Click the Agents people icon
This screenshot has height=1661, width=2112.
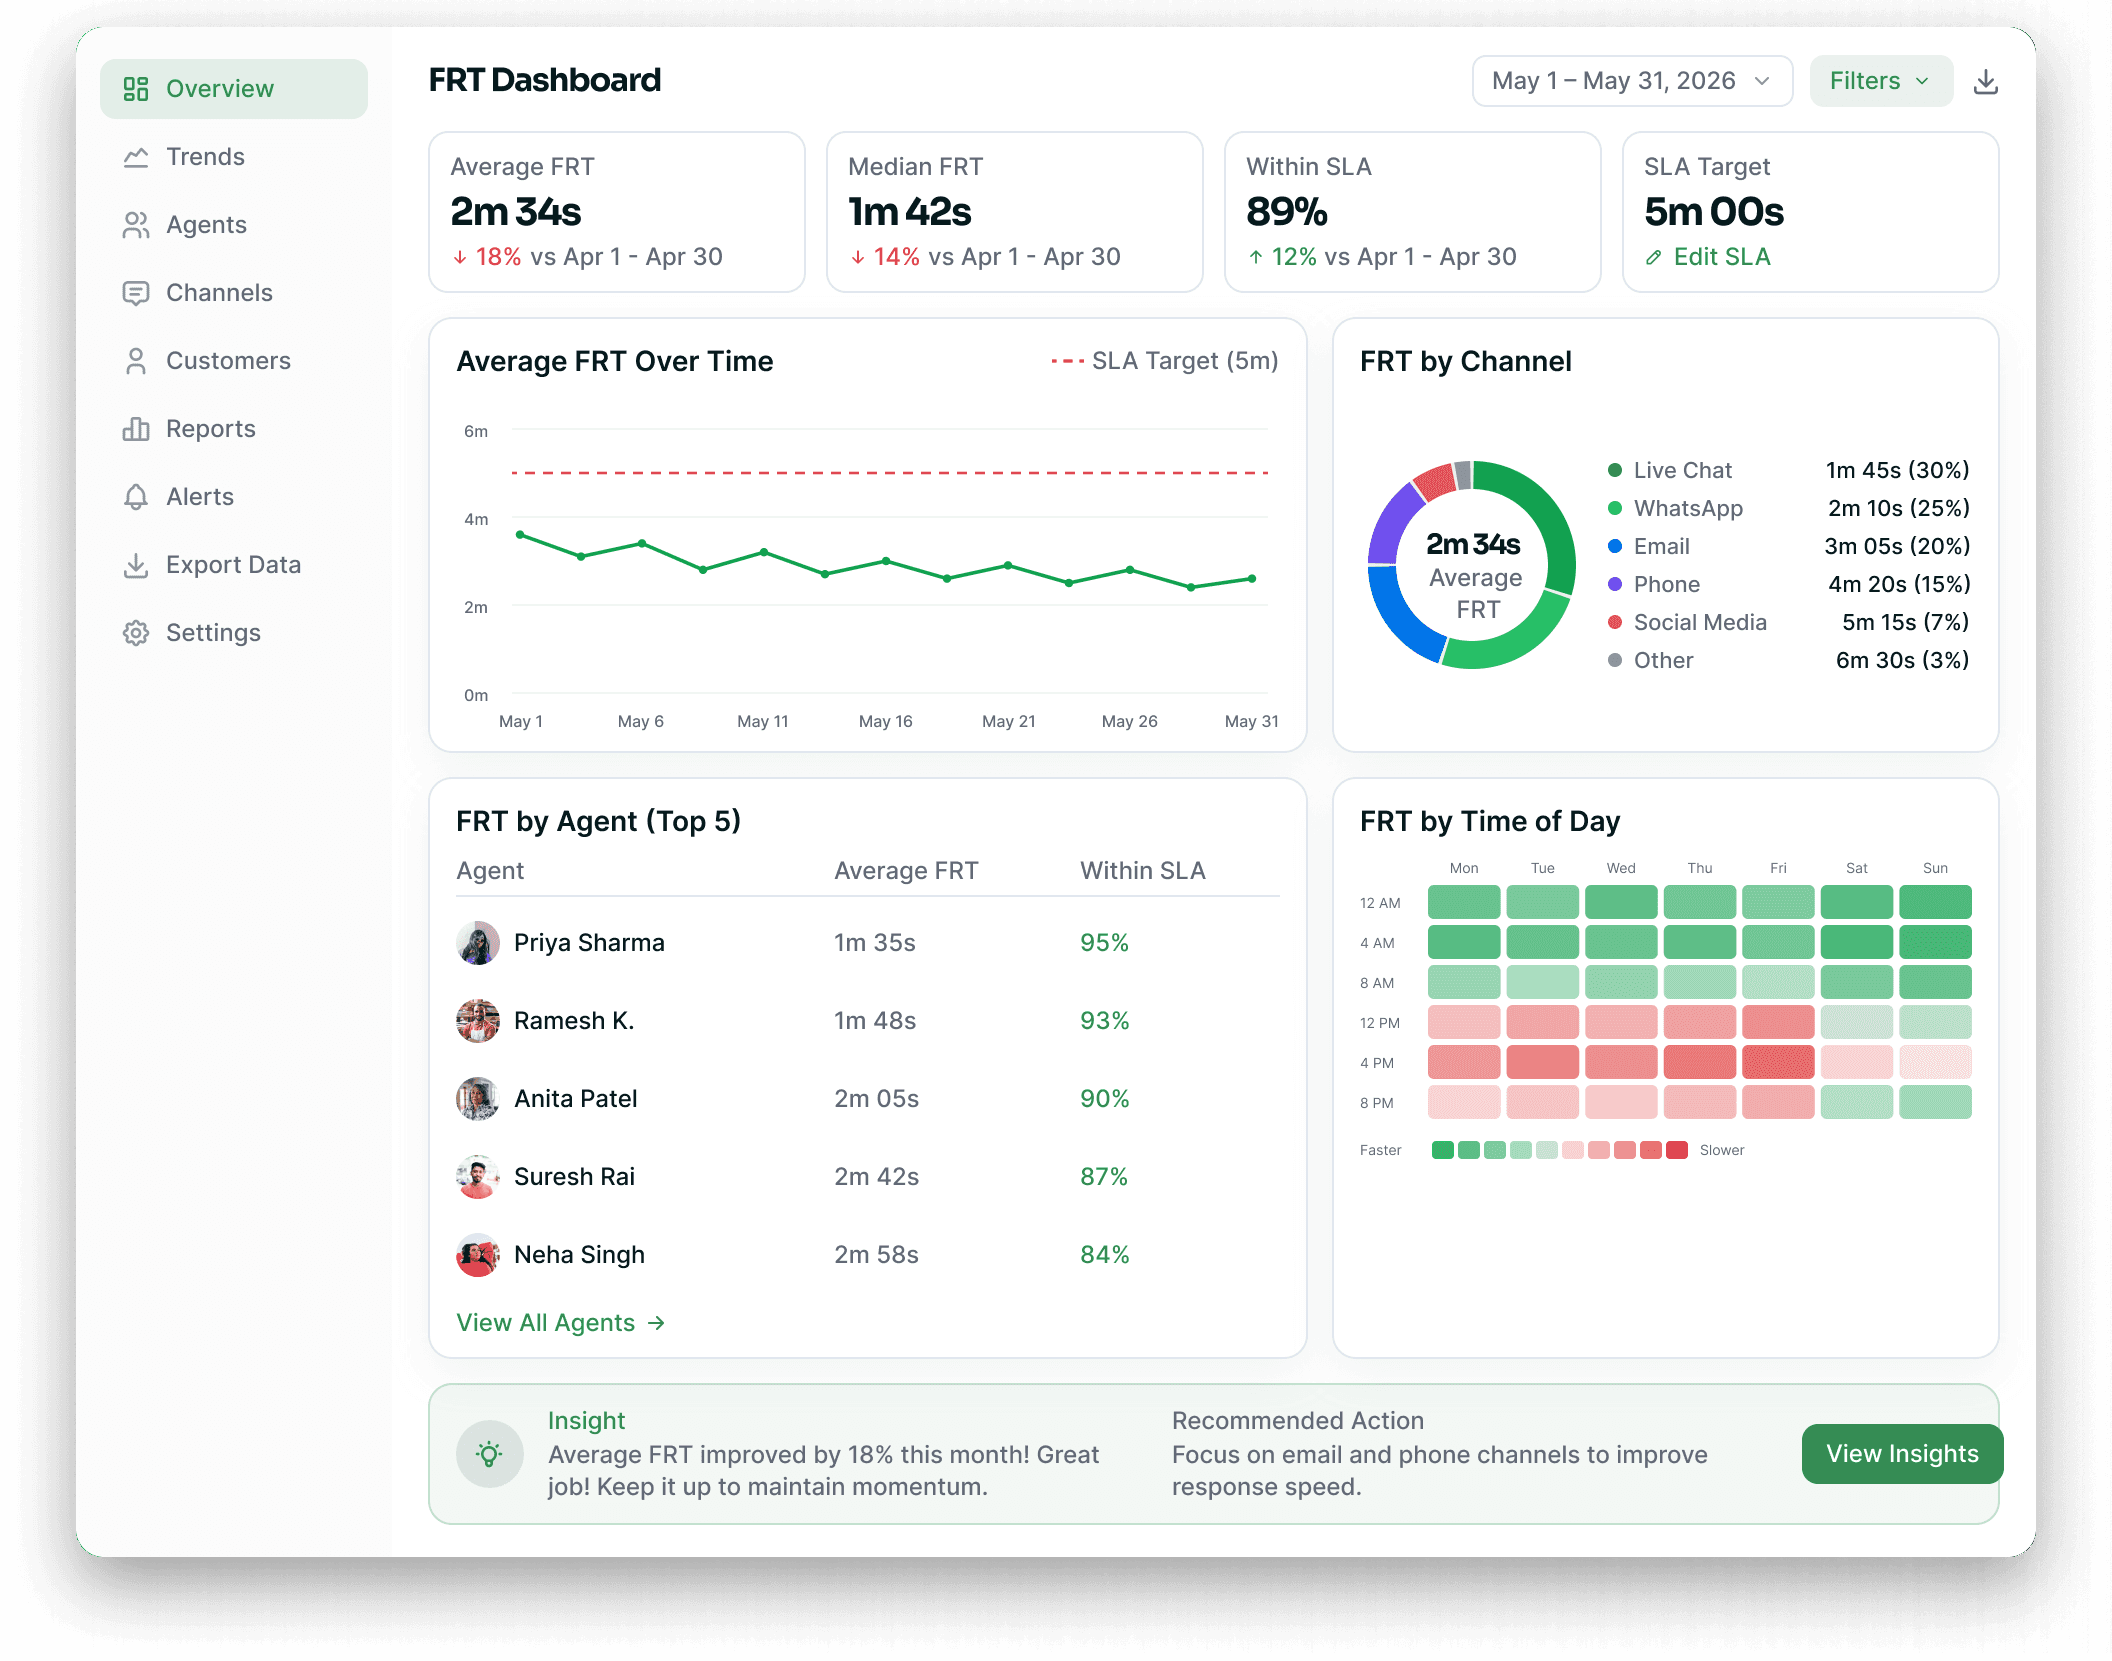[136, 225]
